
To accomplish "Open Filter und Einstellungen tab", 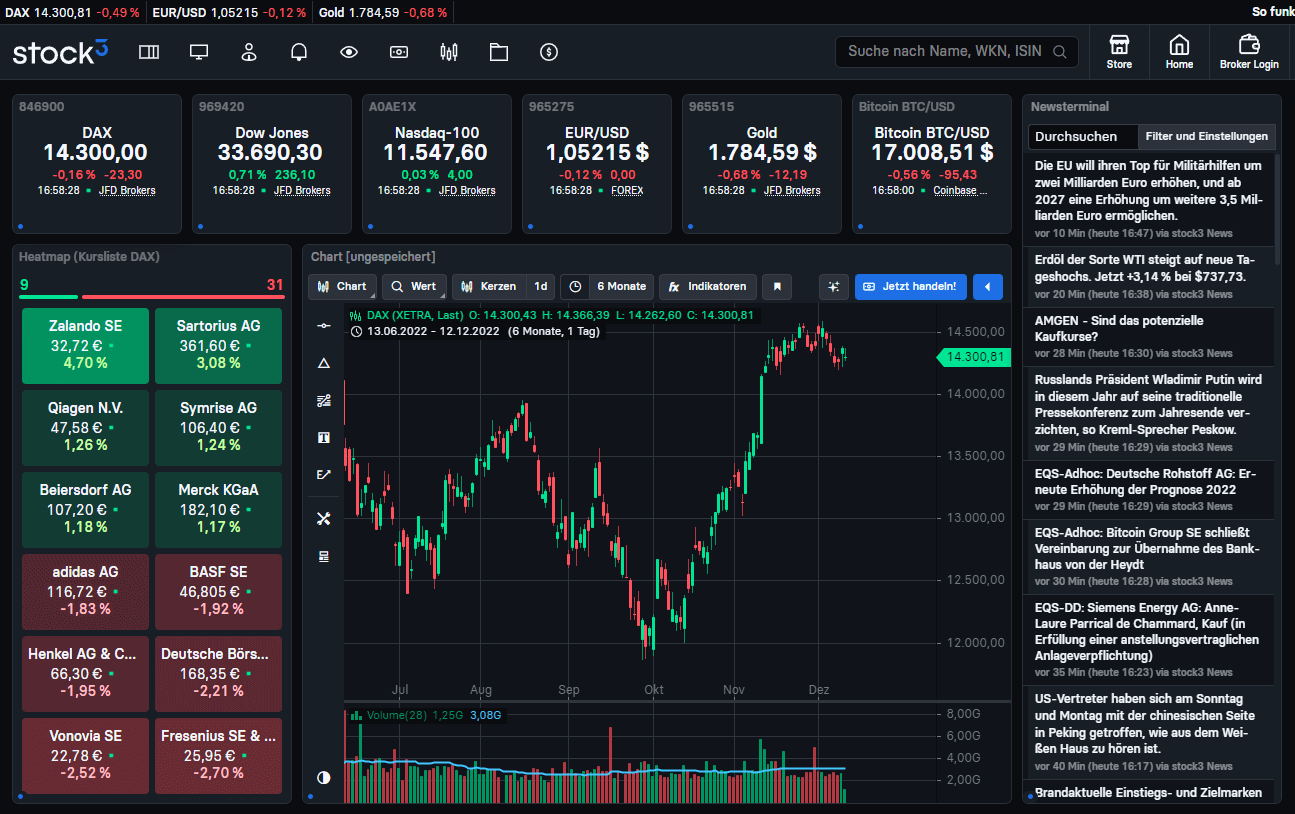I will (x=1206, y=137).
